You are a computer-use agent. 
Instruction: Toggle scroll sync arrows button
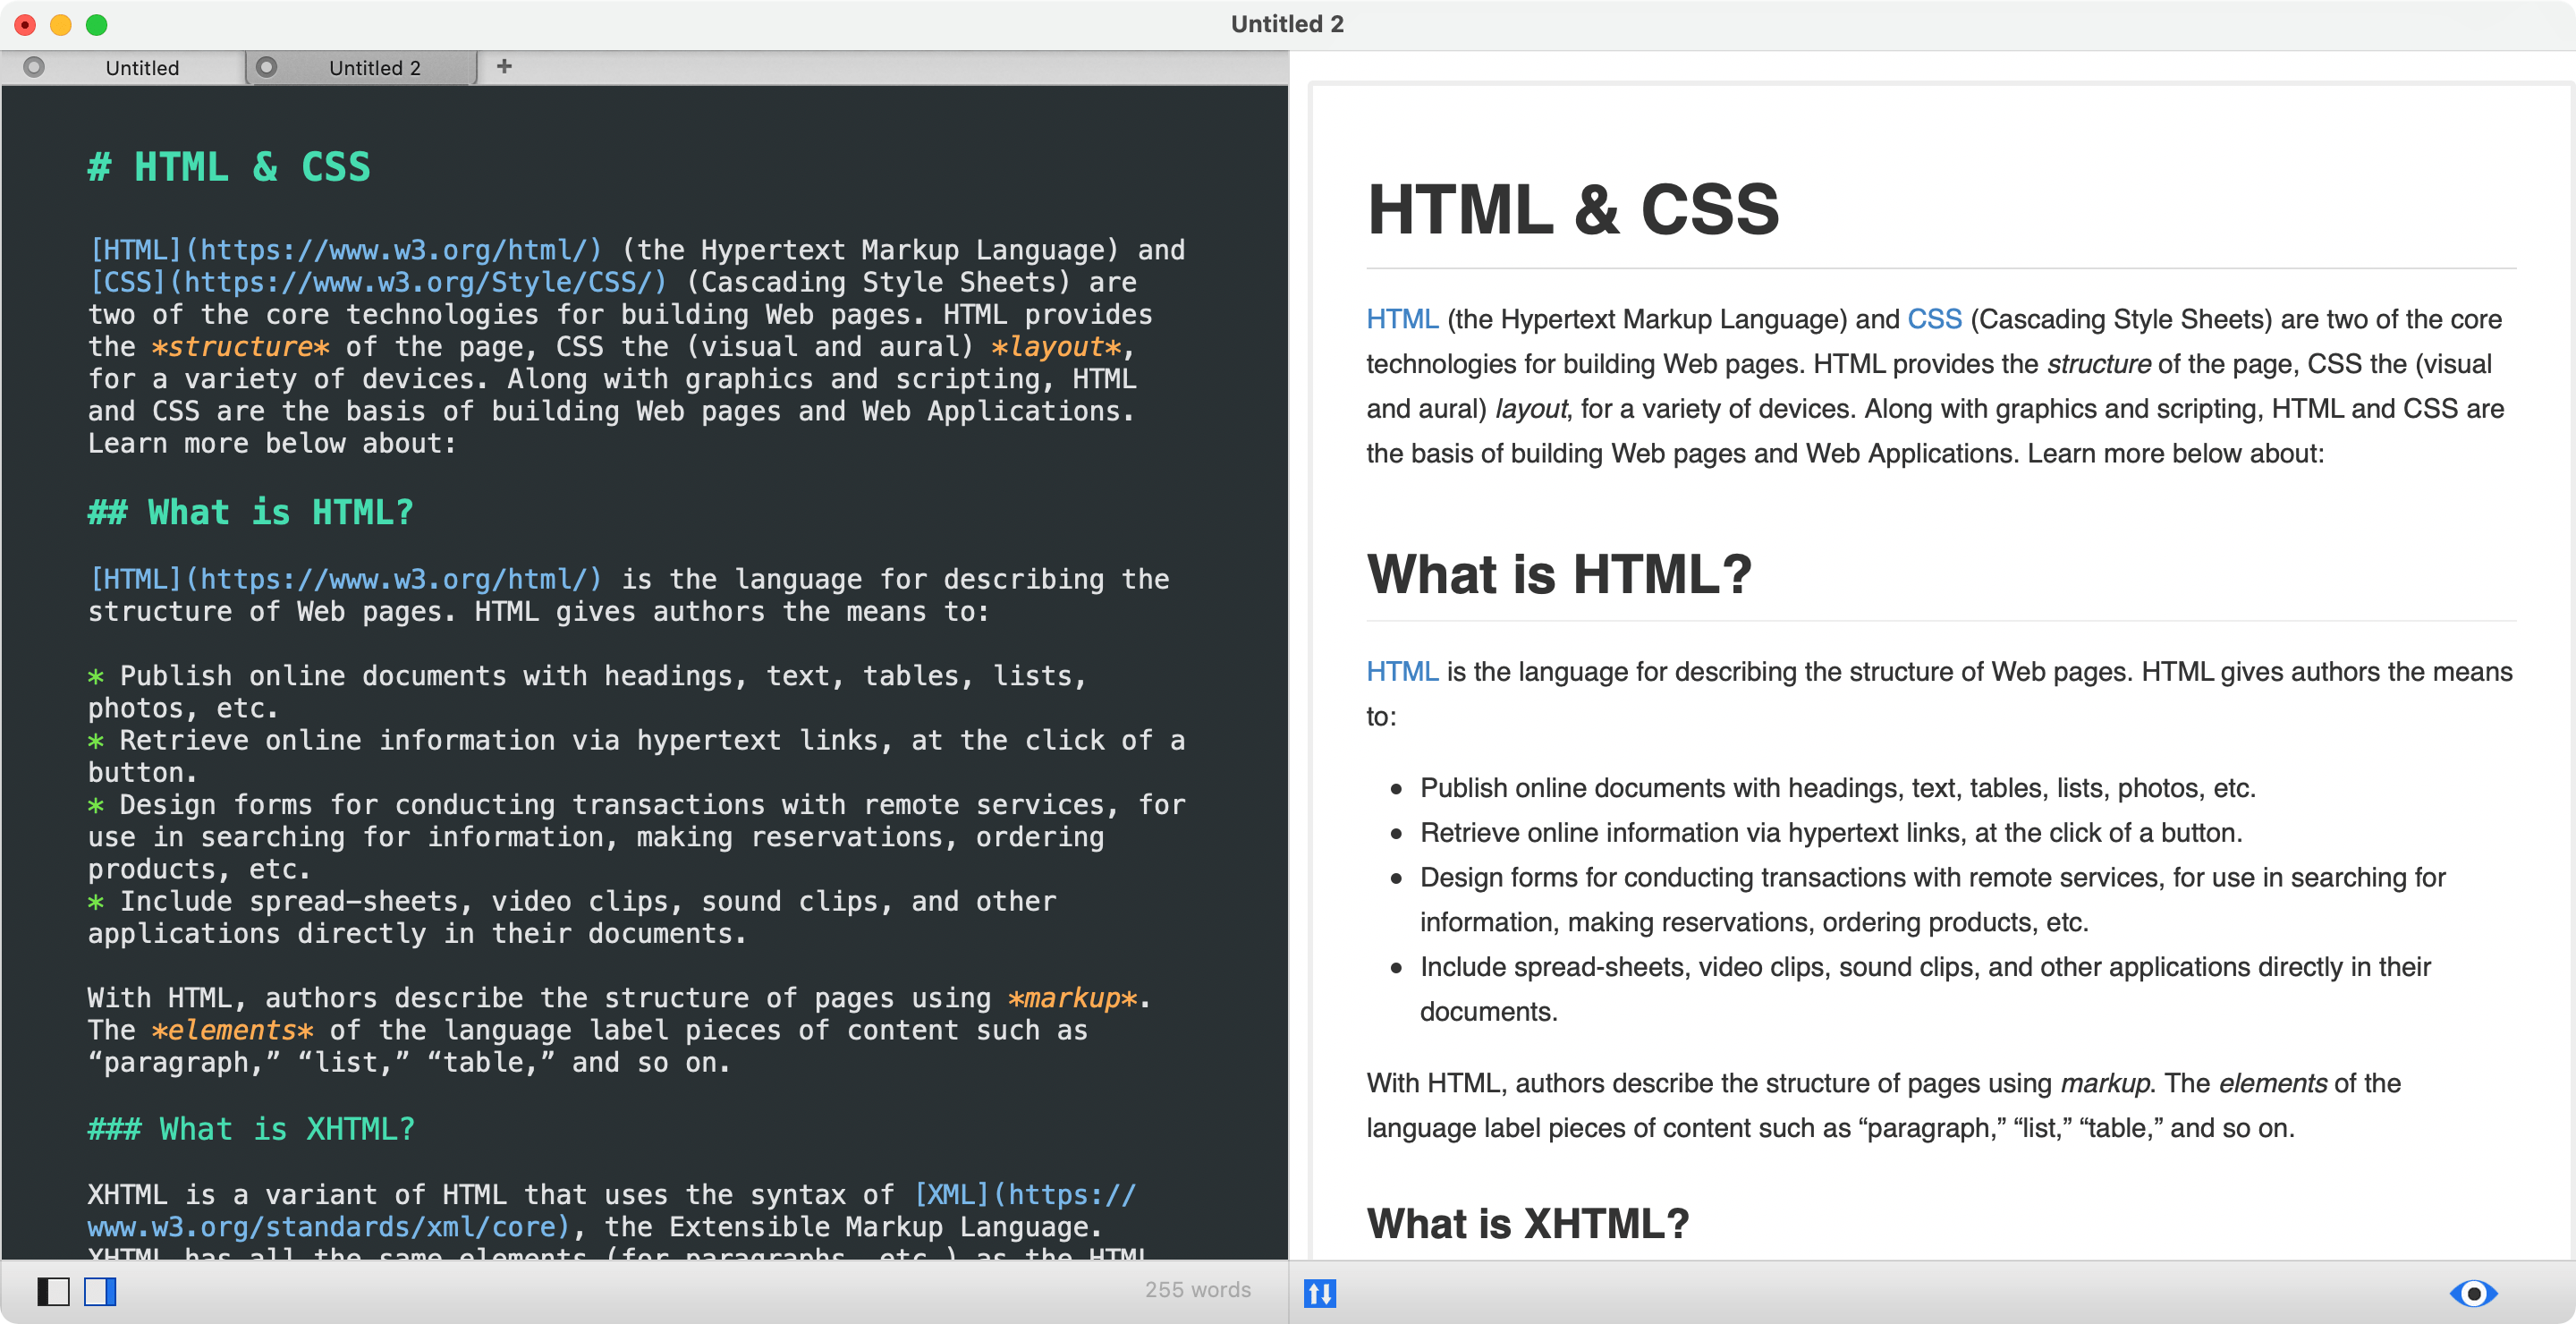point(1320,1293)
